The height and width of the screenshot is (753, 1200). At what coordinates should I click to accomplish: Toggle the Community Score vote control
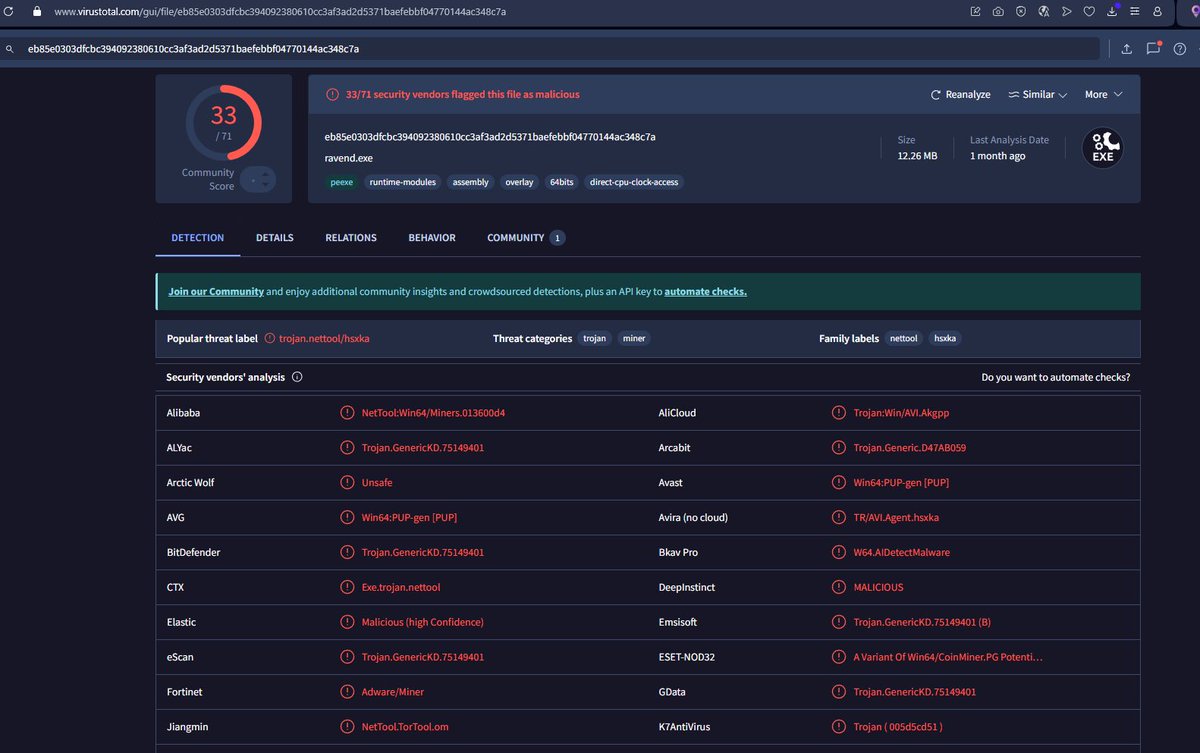(257, 179)
